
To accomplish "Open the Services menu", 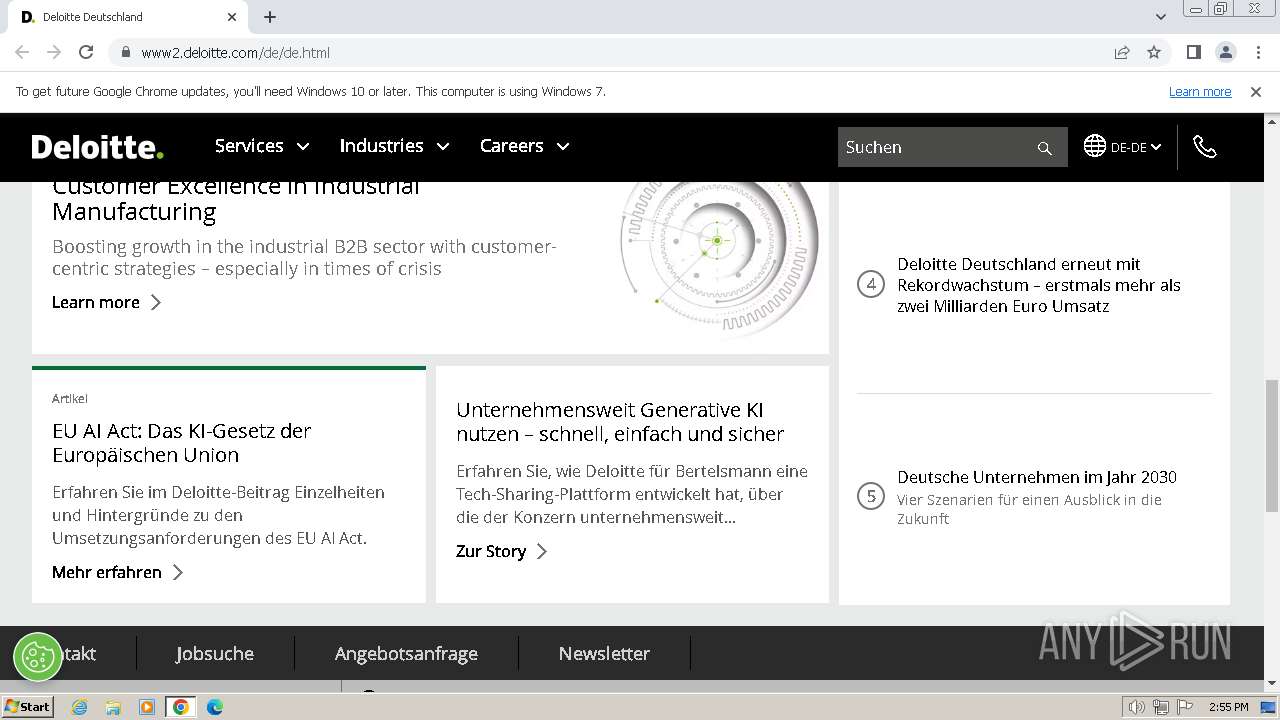I will [x=262, y=146].
